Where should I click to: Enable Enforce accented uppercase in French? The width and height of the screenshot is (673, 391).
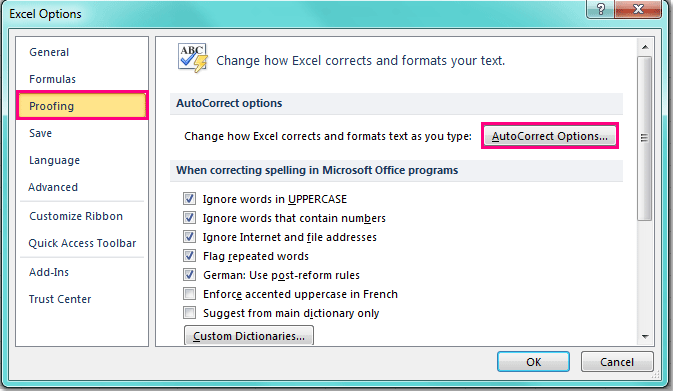click(189, 294)
